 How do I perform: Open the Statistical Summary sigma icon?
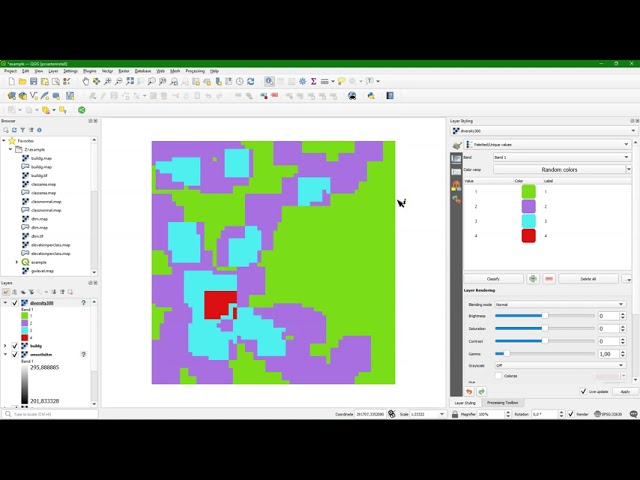(x=313, y=81)
